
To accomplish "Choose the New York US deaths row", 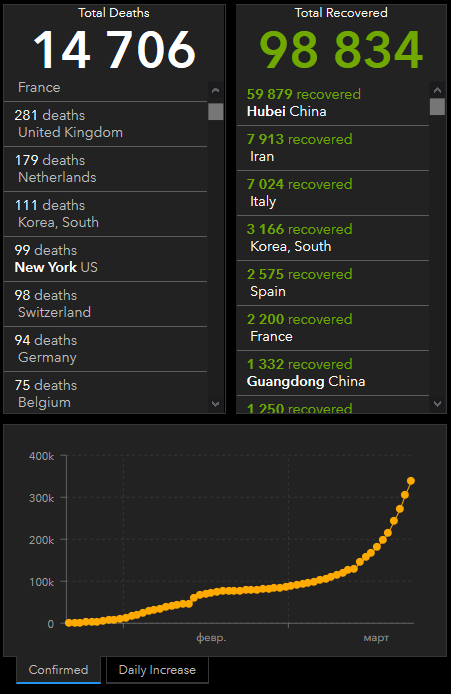I will point(105,259).
